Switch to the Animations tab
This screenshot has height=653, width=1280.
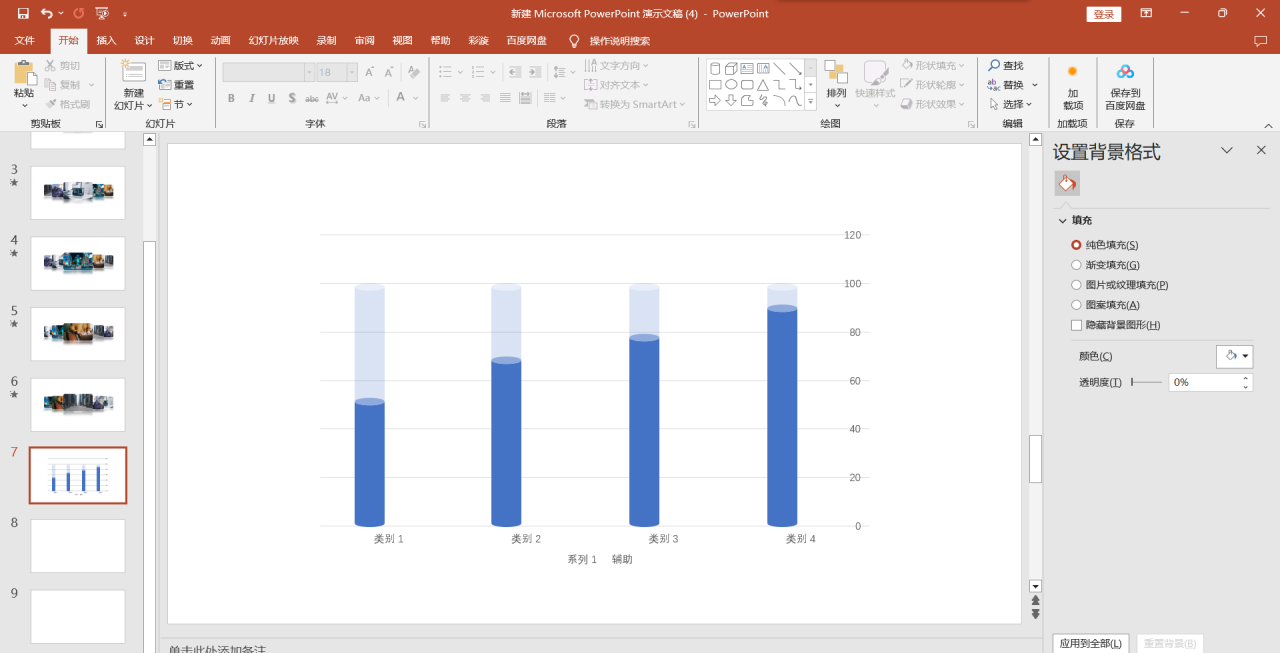(x=220, y=41)
